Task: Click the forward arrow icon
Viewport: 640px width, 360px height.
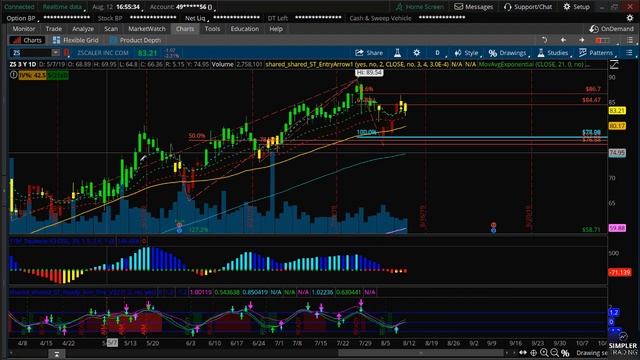Action: pyautogui.click(x=581, y=40)
